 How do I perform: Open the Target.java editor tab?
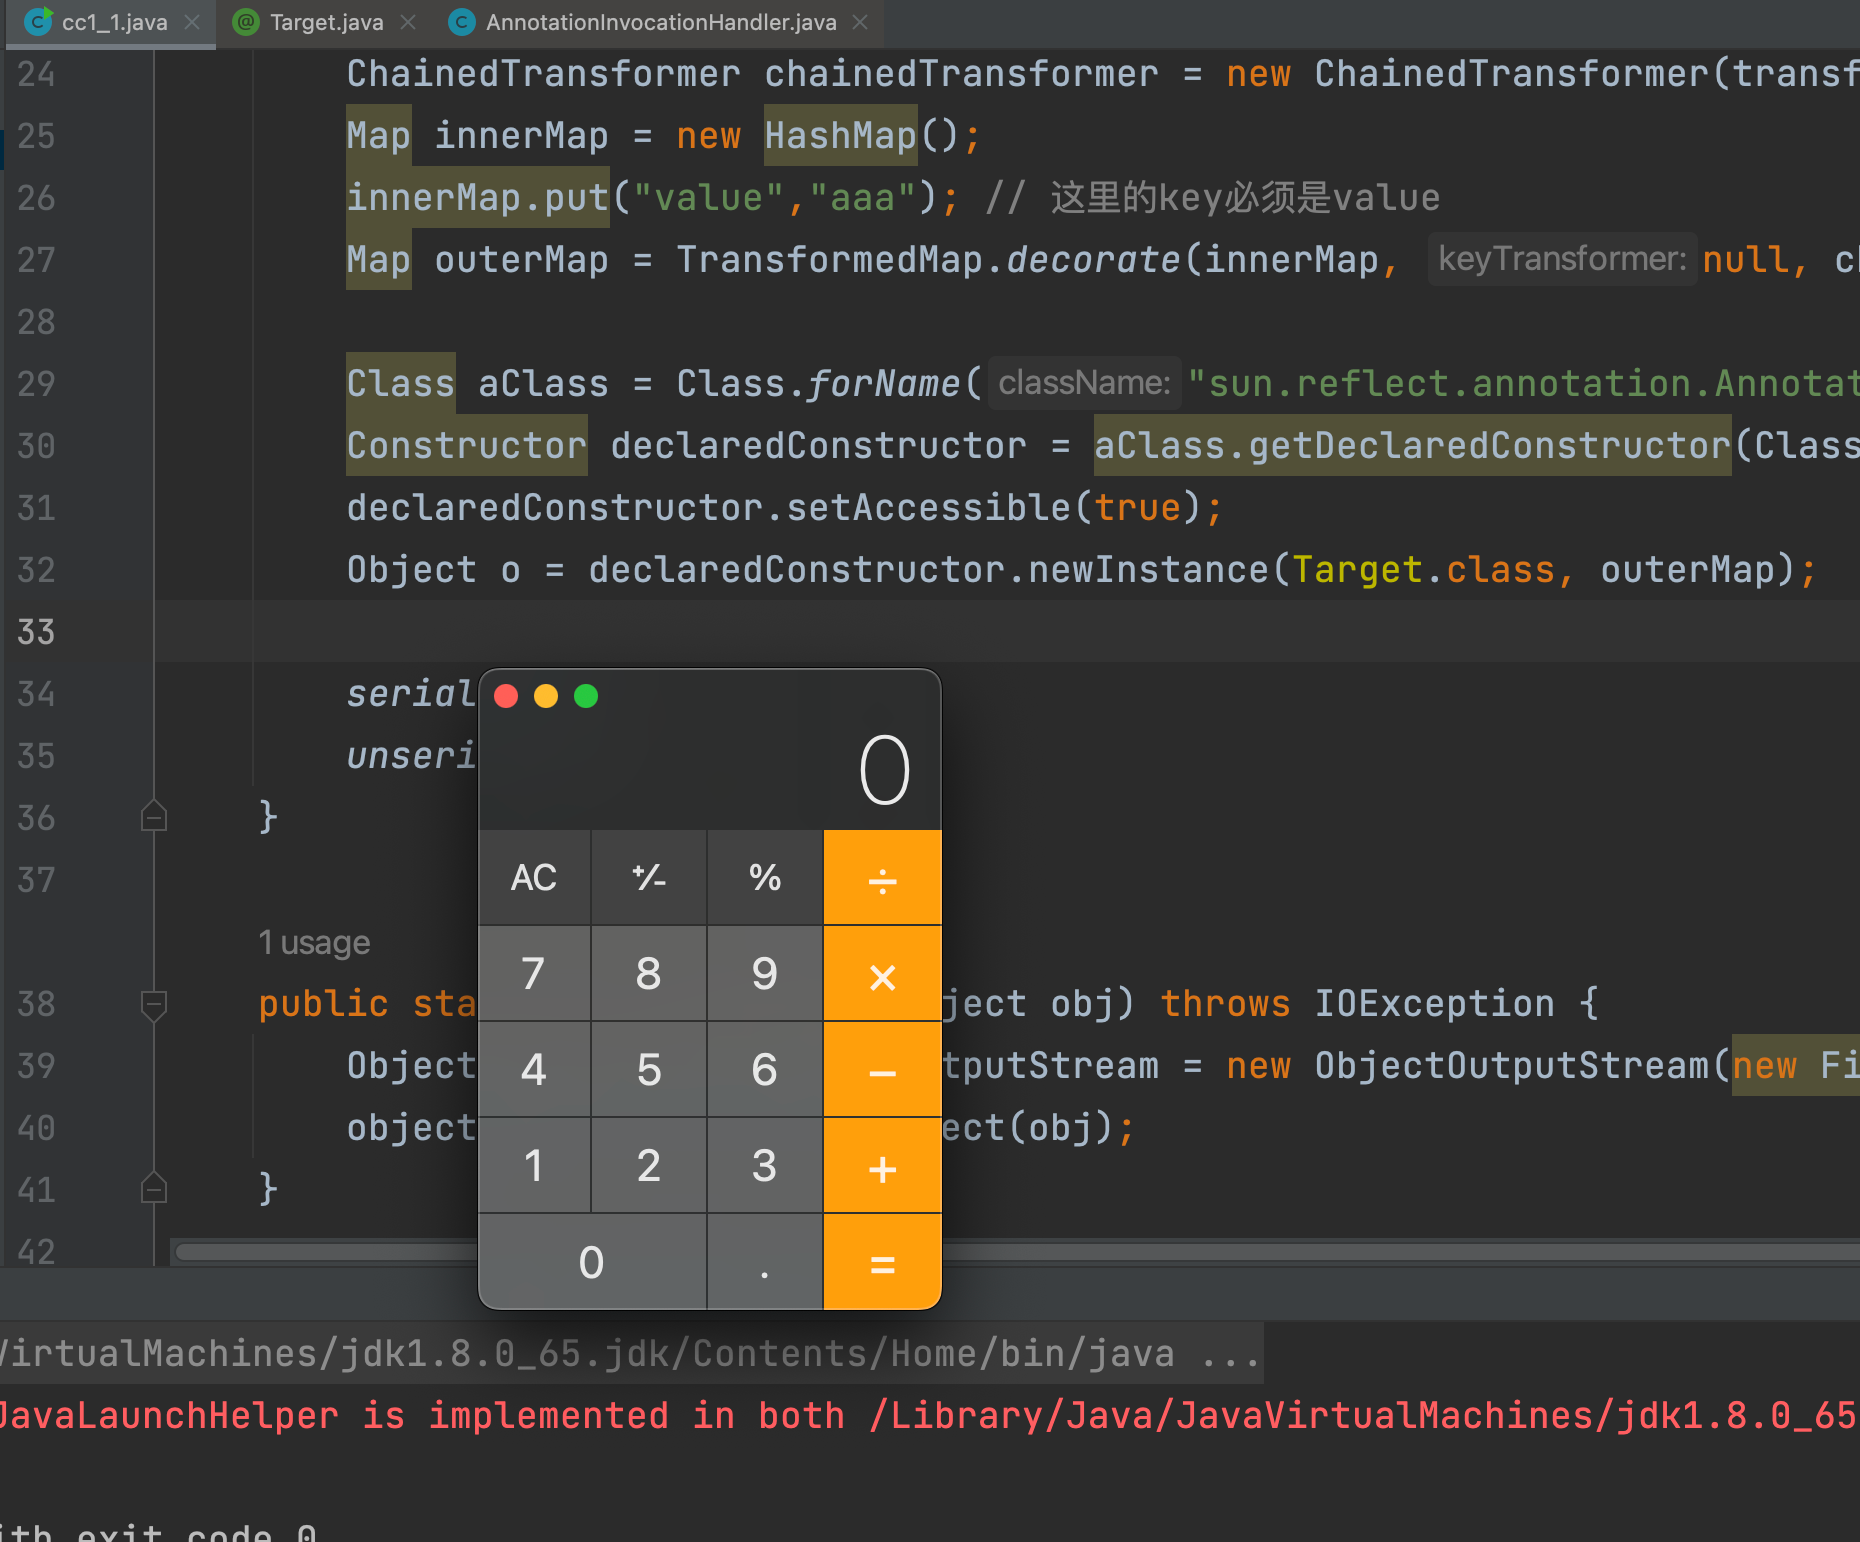coord(325,22)
